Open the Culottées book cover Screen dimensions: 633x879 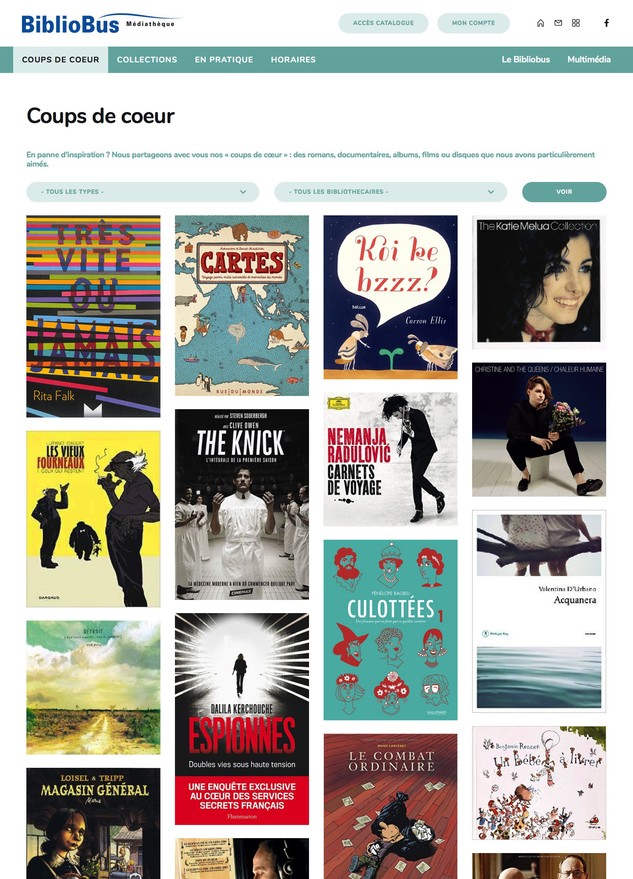pos(390,630)
